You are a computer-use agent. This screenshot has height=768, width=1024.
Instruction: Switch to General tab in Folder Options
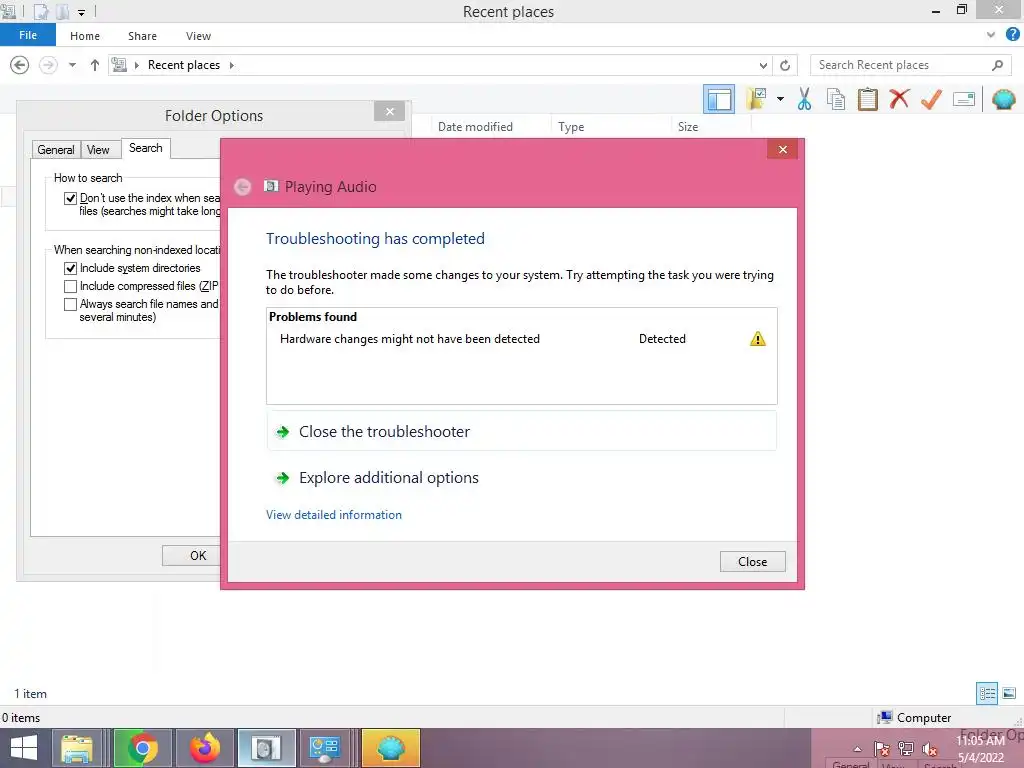point(56,150)
